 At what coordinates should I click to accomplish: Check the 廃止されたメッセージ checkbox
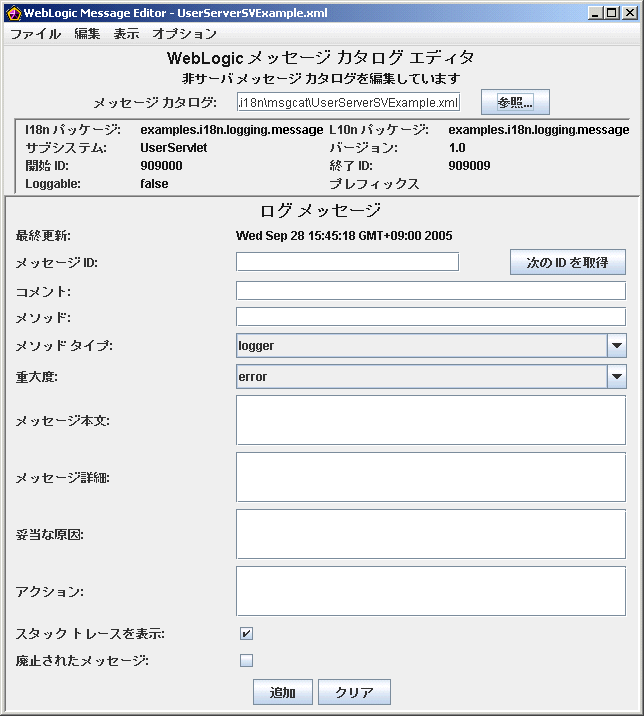click(x=247, y=660)
